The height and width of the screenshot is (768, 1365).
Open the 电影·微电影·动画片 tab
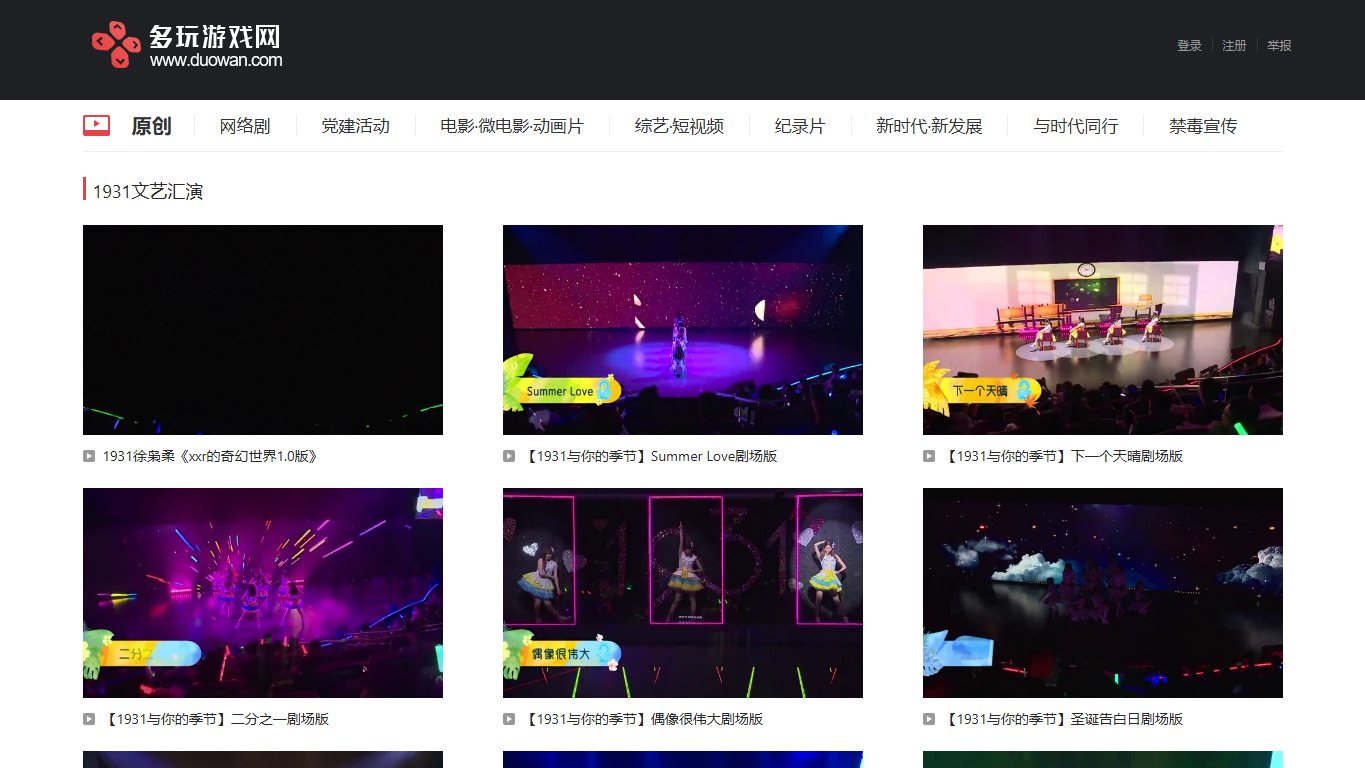tap(512, 126)
